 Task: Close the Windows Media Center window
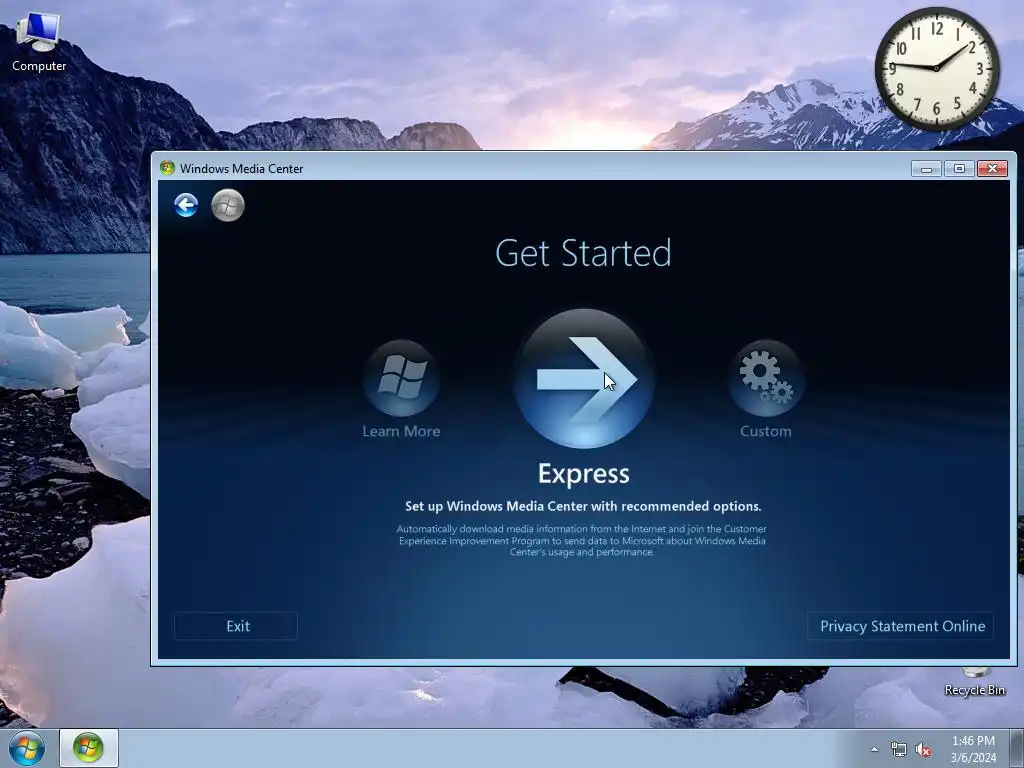[x=992, y=168]
